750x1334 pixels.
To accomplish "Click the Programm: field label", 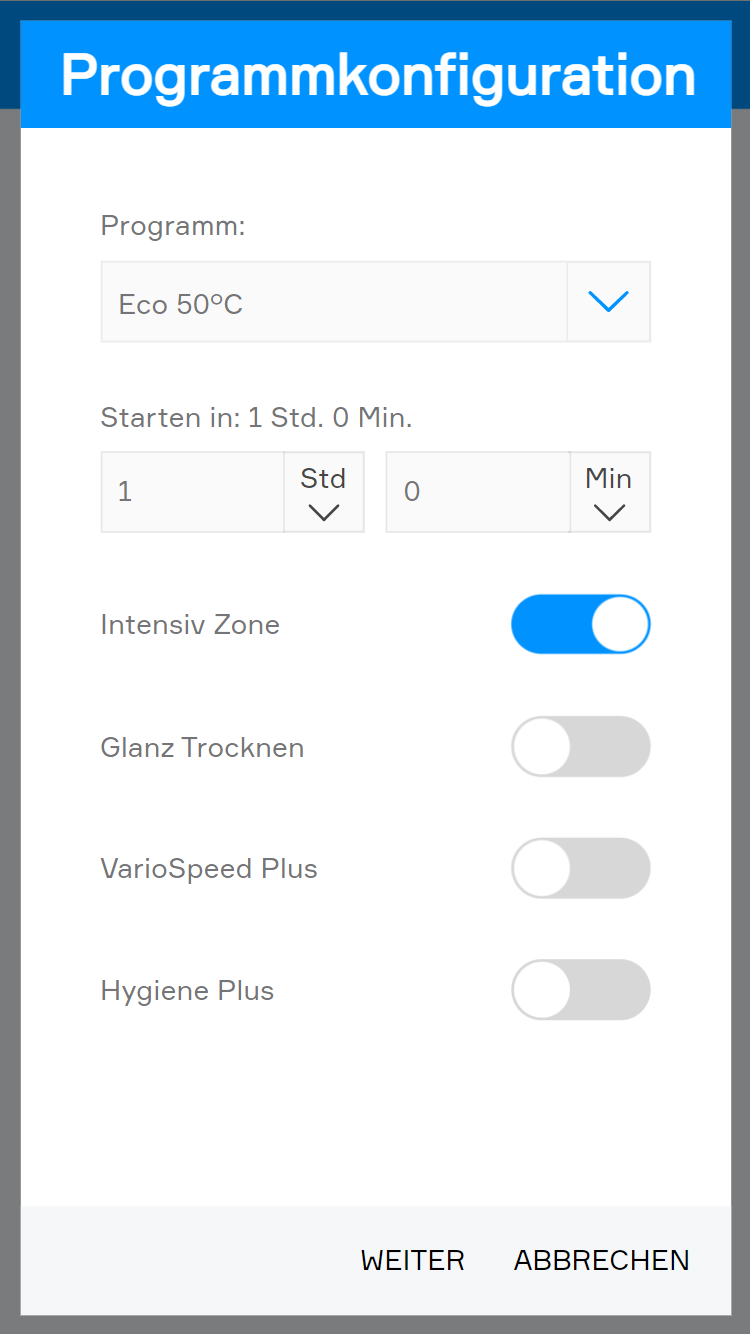I will pyautogui.click(x=172, y=226).
